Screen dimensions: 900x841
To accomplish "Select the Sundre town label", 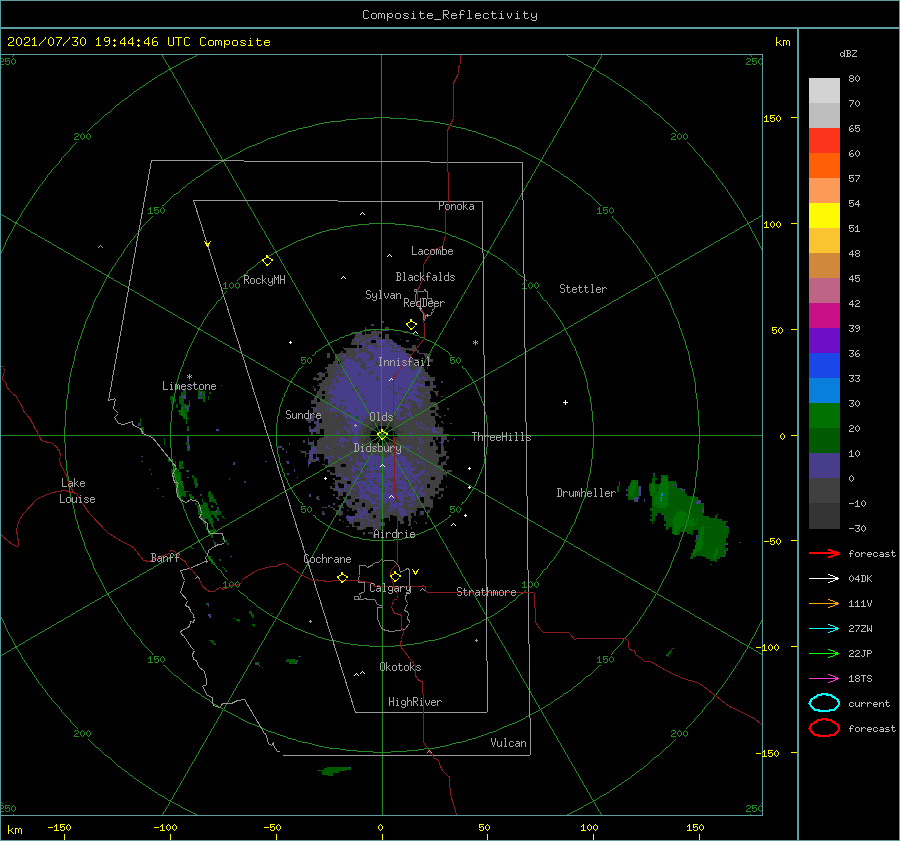I will [303, 415].
